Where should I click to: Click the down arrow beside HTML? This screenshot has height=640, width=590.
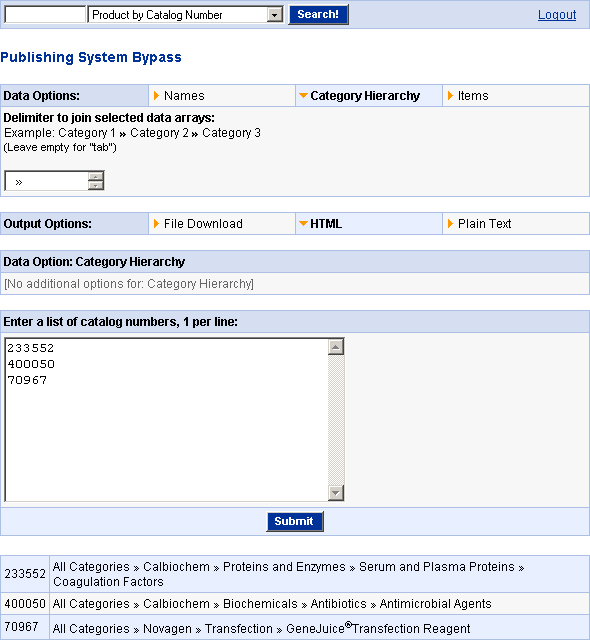[x=303, y=224]
